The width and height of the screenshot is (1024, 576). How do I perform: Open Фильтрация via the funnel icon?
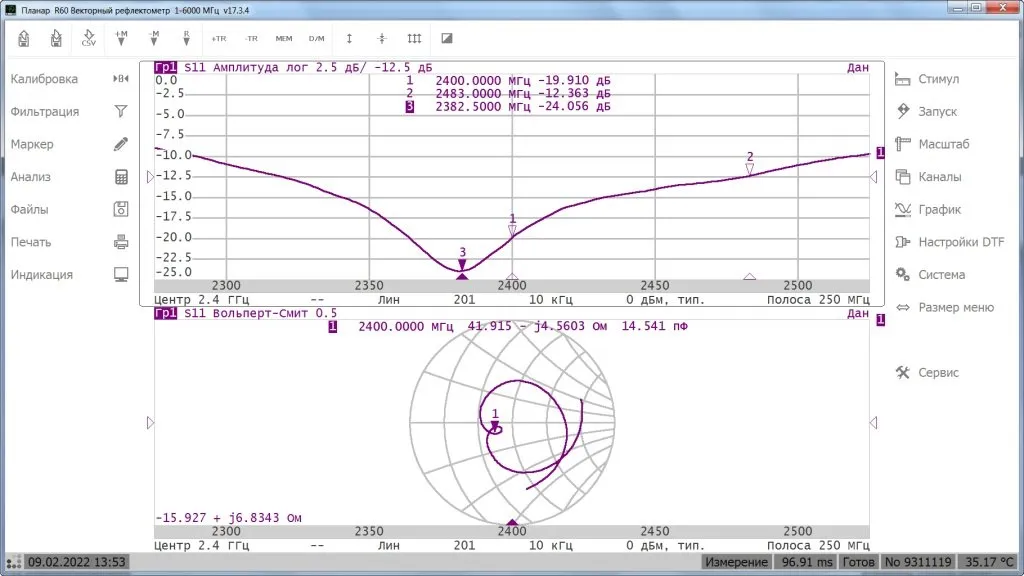coord(121,112)
